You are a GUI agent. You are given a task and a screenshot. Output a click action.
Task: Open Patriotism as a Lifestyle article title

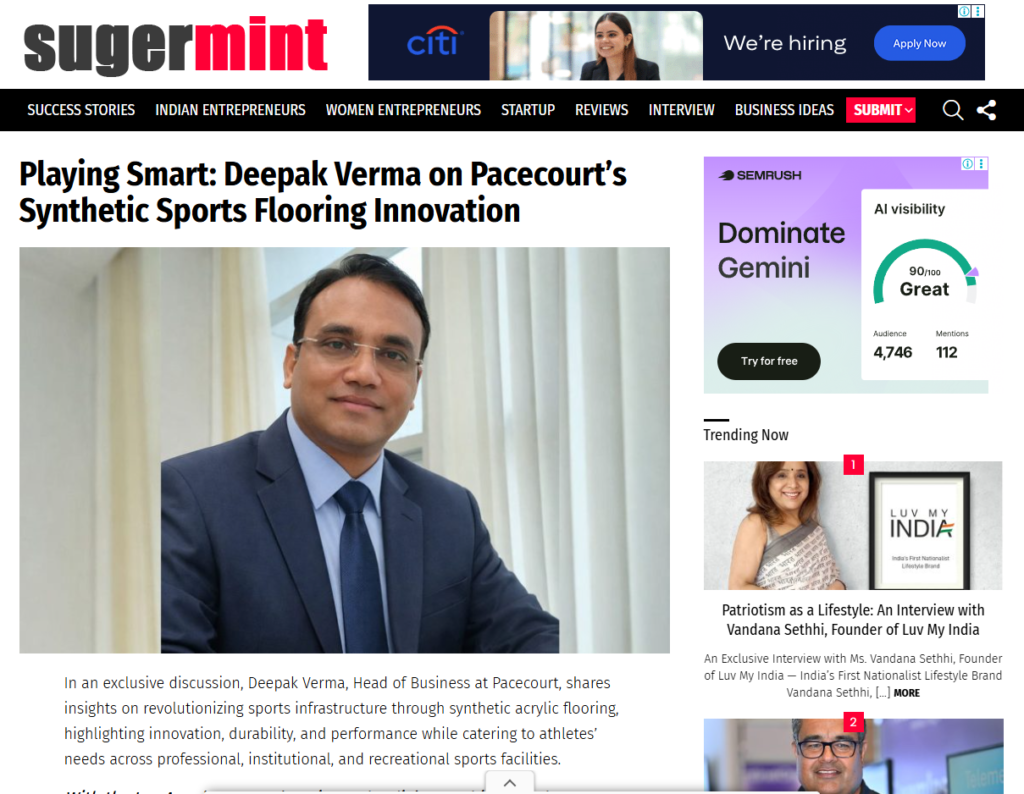tap(853, 620)
